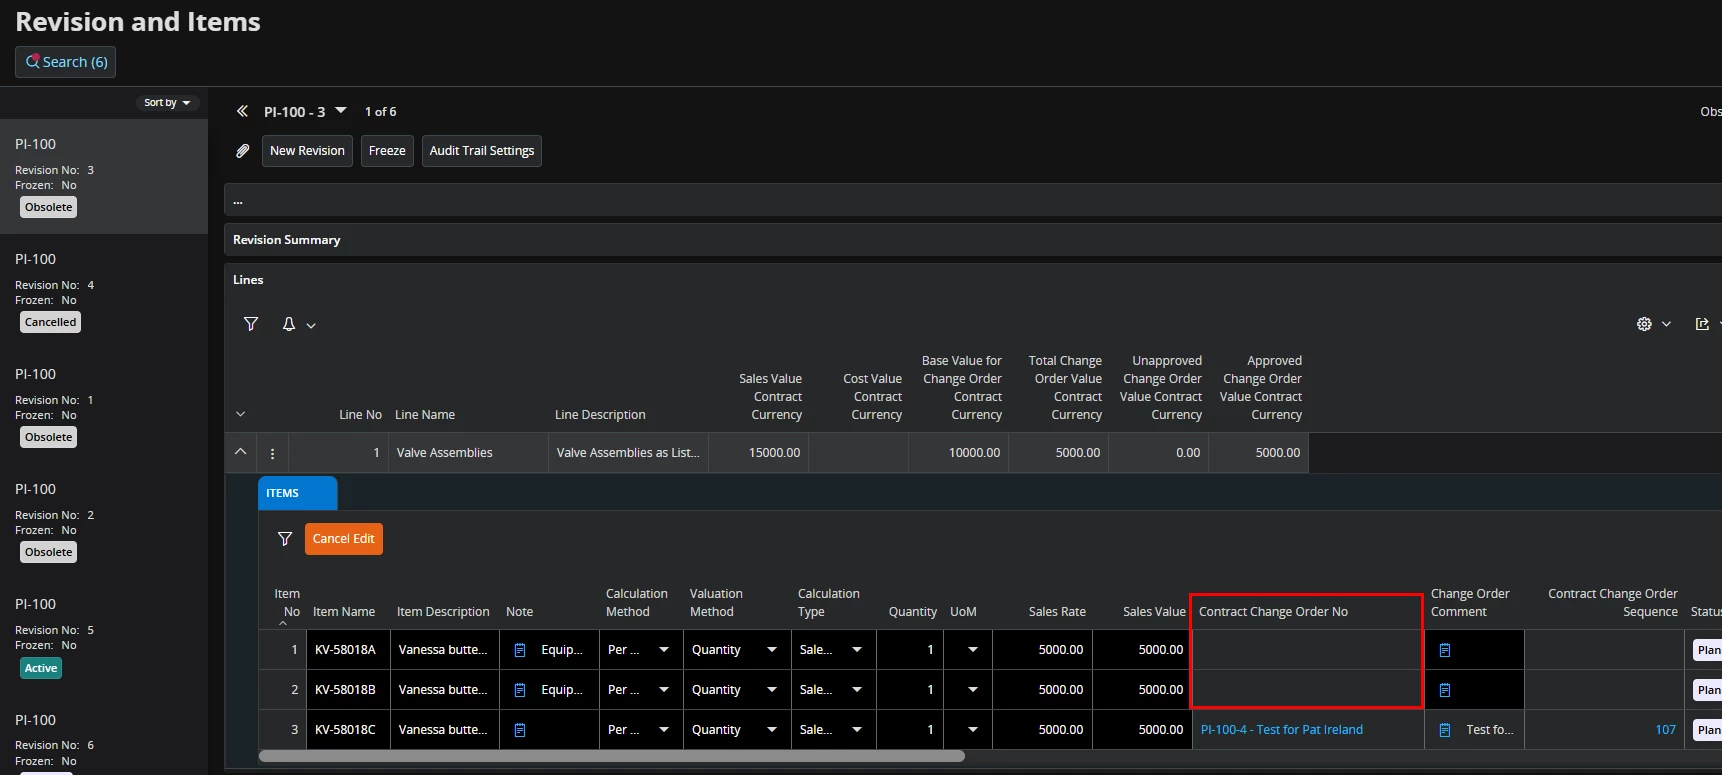Open the Lines notification bell icon
The height and width of the screenshot is (775, 1722).
(289, 324)
